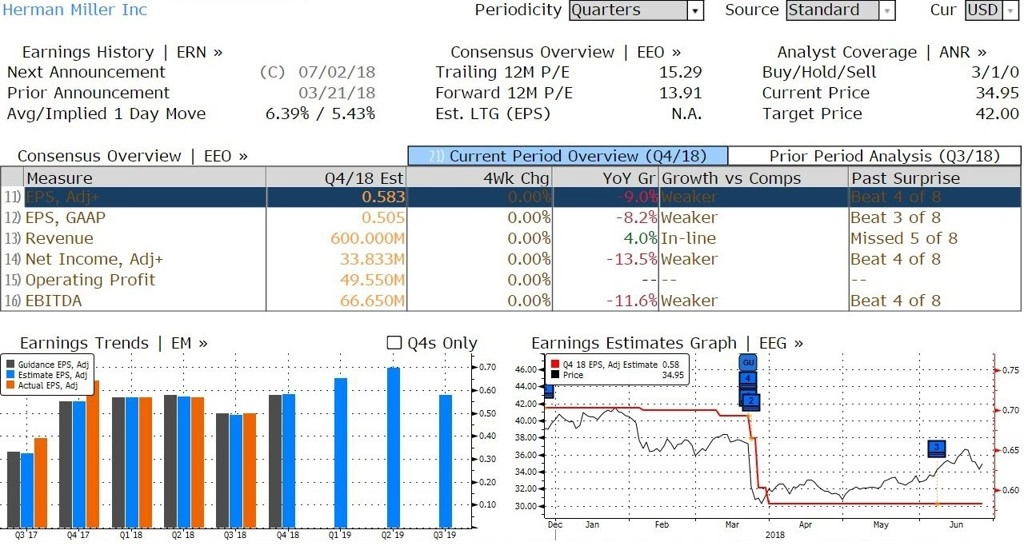Viewport: 1024px width, 546px height.
Task: Click the 33.833M Net Income estimate
Action: pos(372,259)
